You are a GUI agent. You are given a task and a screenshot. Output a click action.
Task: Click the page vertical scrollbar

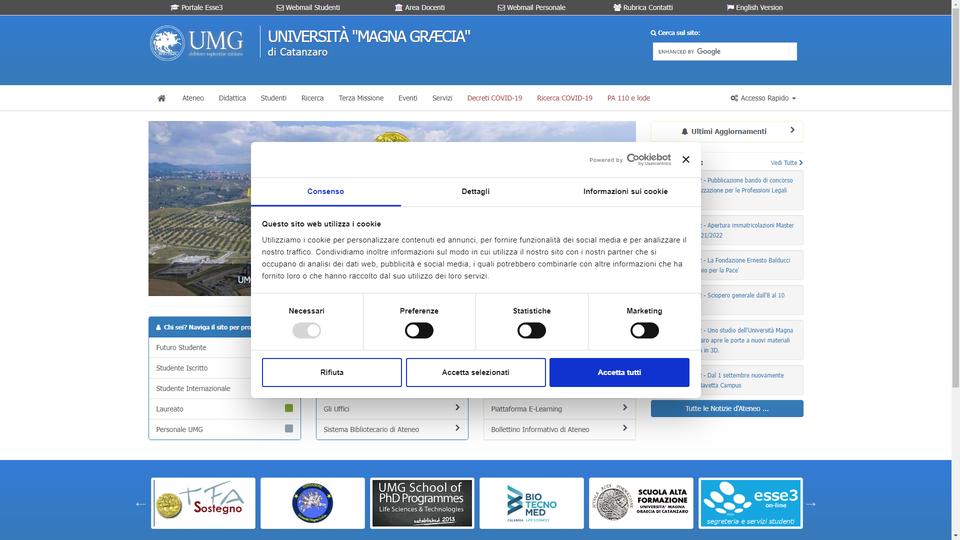[x=956, y=196]
